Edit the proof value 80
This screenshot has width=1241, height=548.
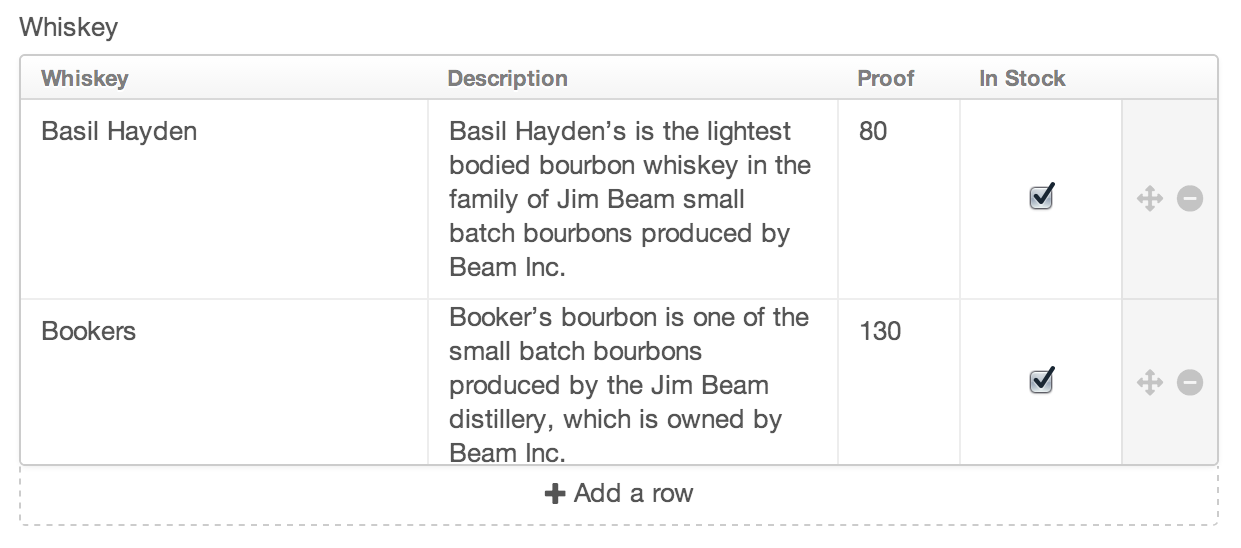tap(873, 131)
